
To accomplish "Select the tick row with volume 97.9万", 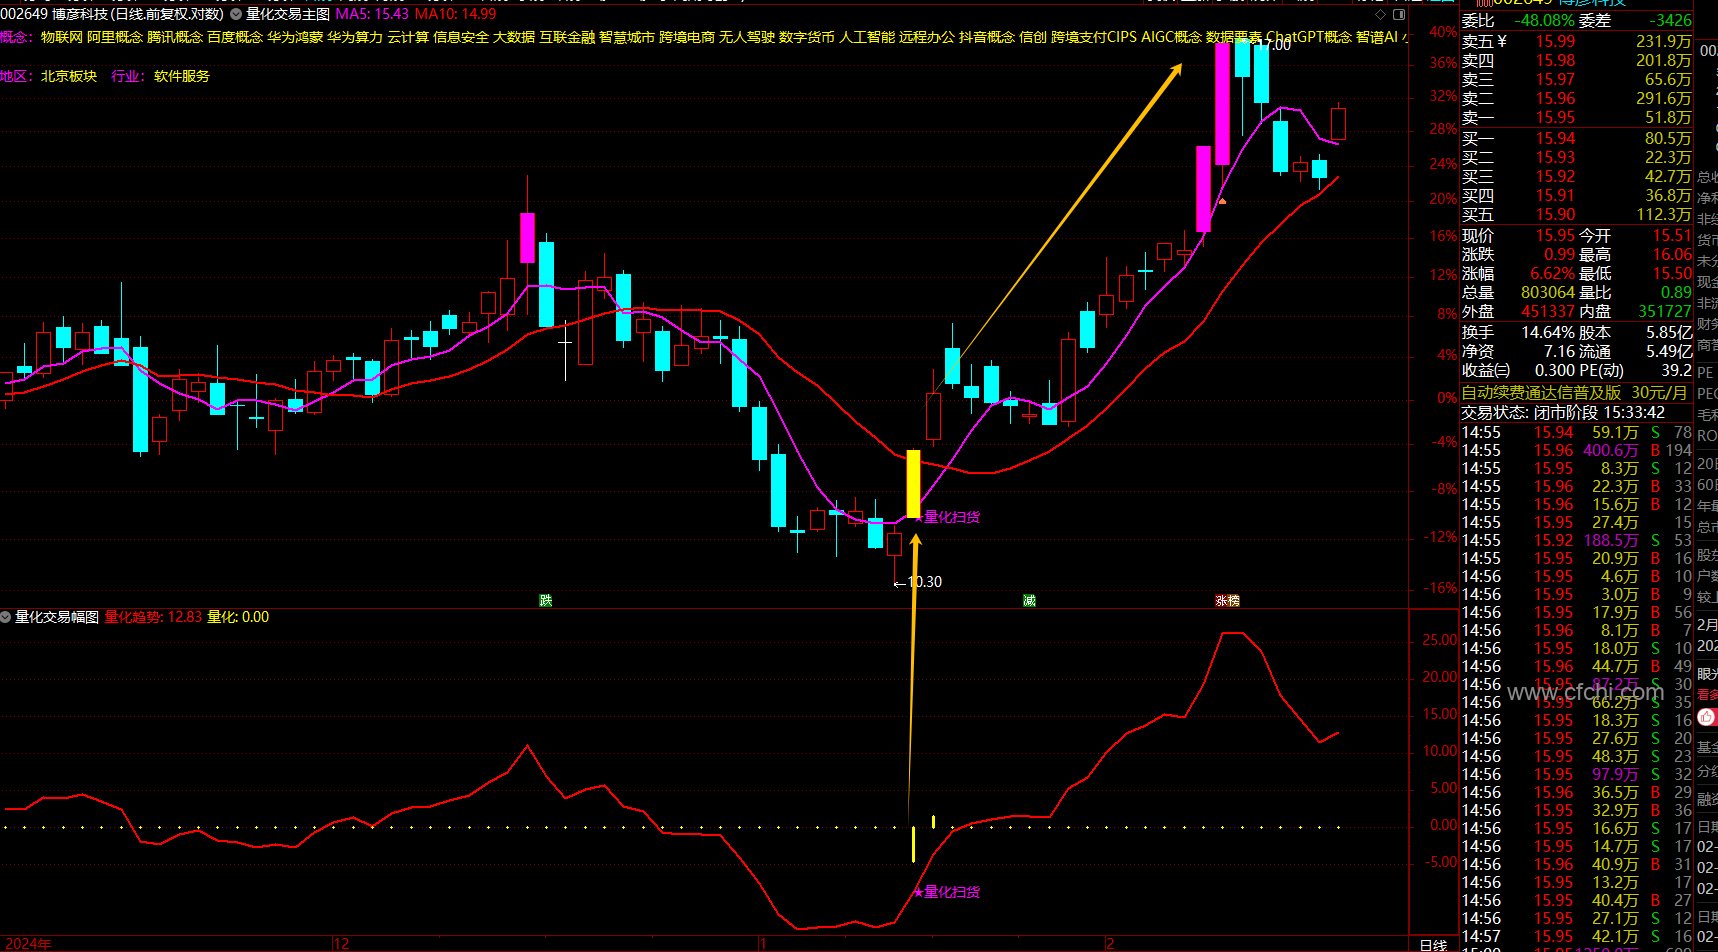I will pos(1576,774).
